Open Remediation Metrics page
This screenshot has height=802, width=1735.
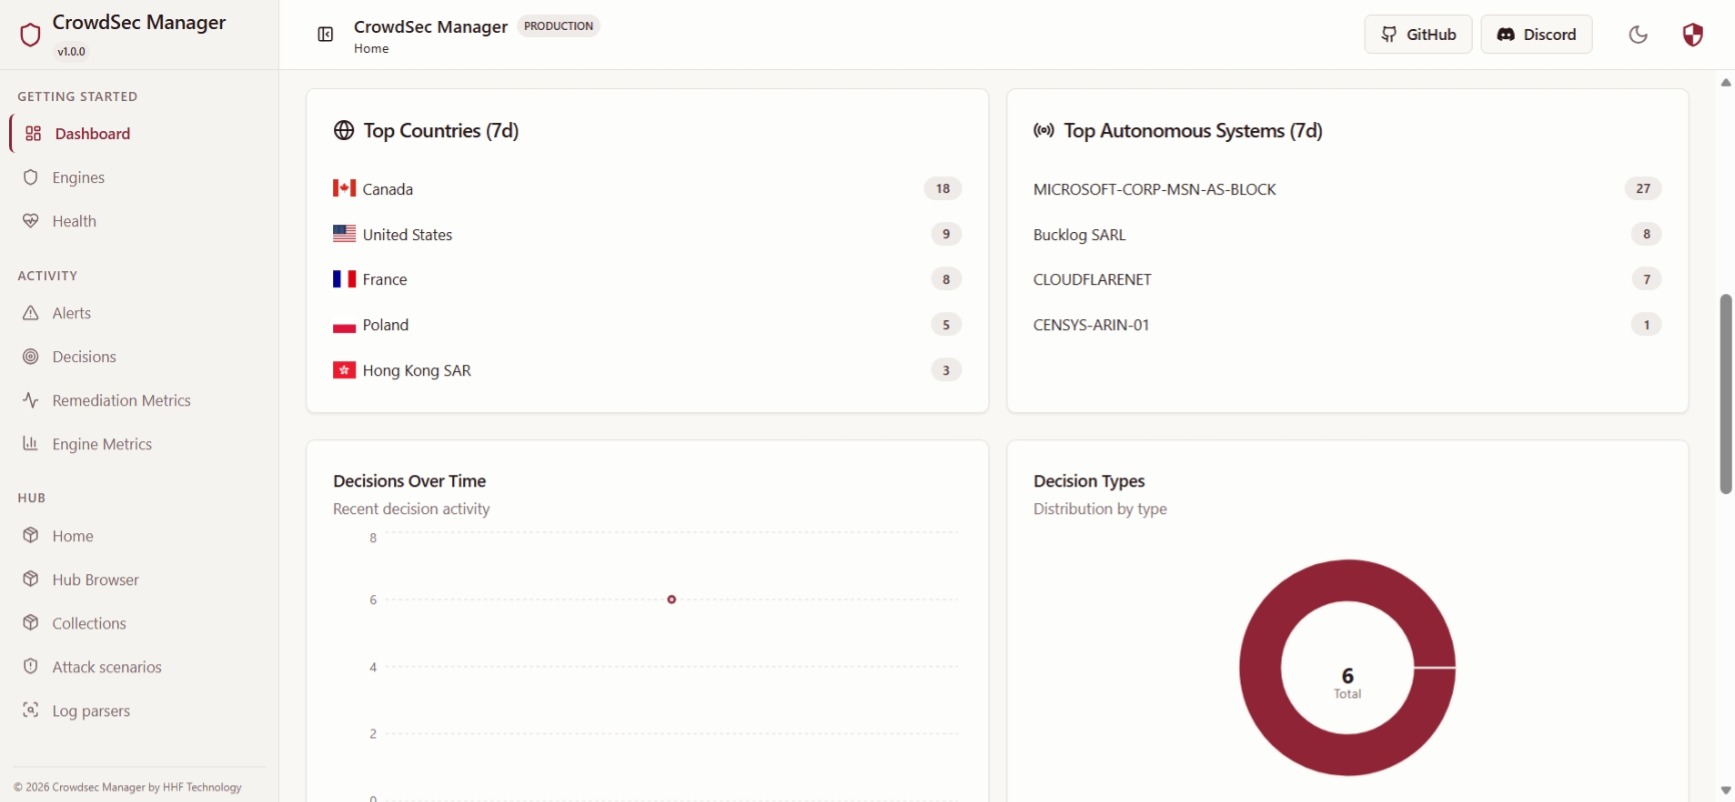(x=121, y=400)
